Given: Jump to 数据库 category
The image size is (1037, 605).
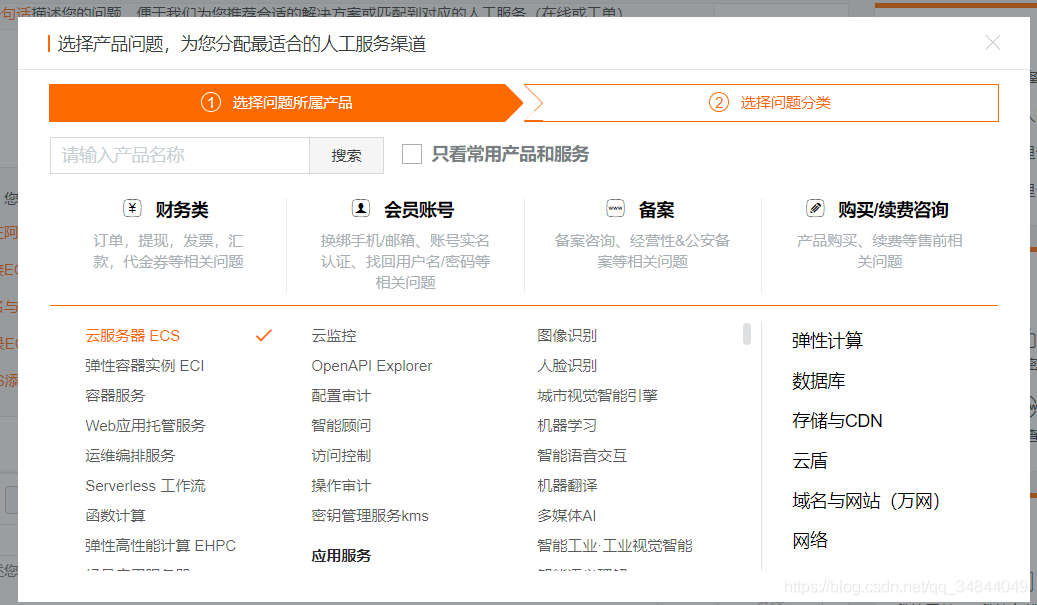Looking at the screenshot, I should (819, 381).
